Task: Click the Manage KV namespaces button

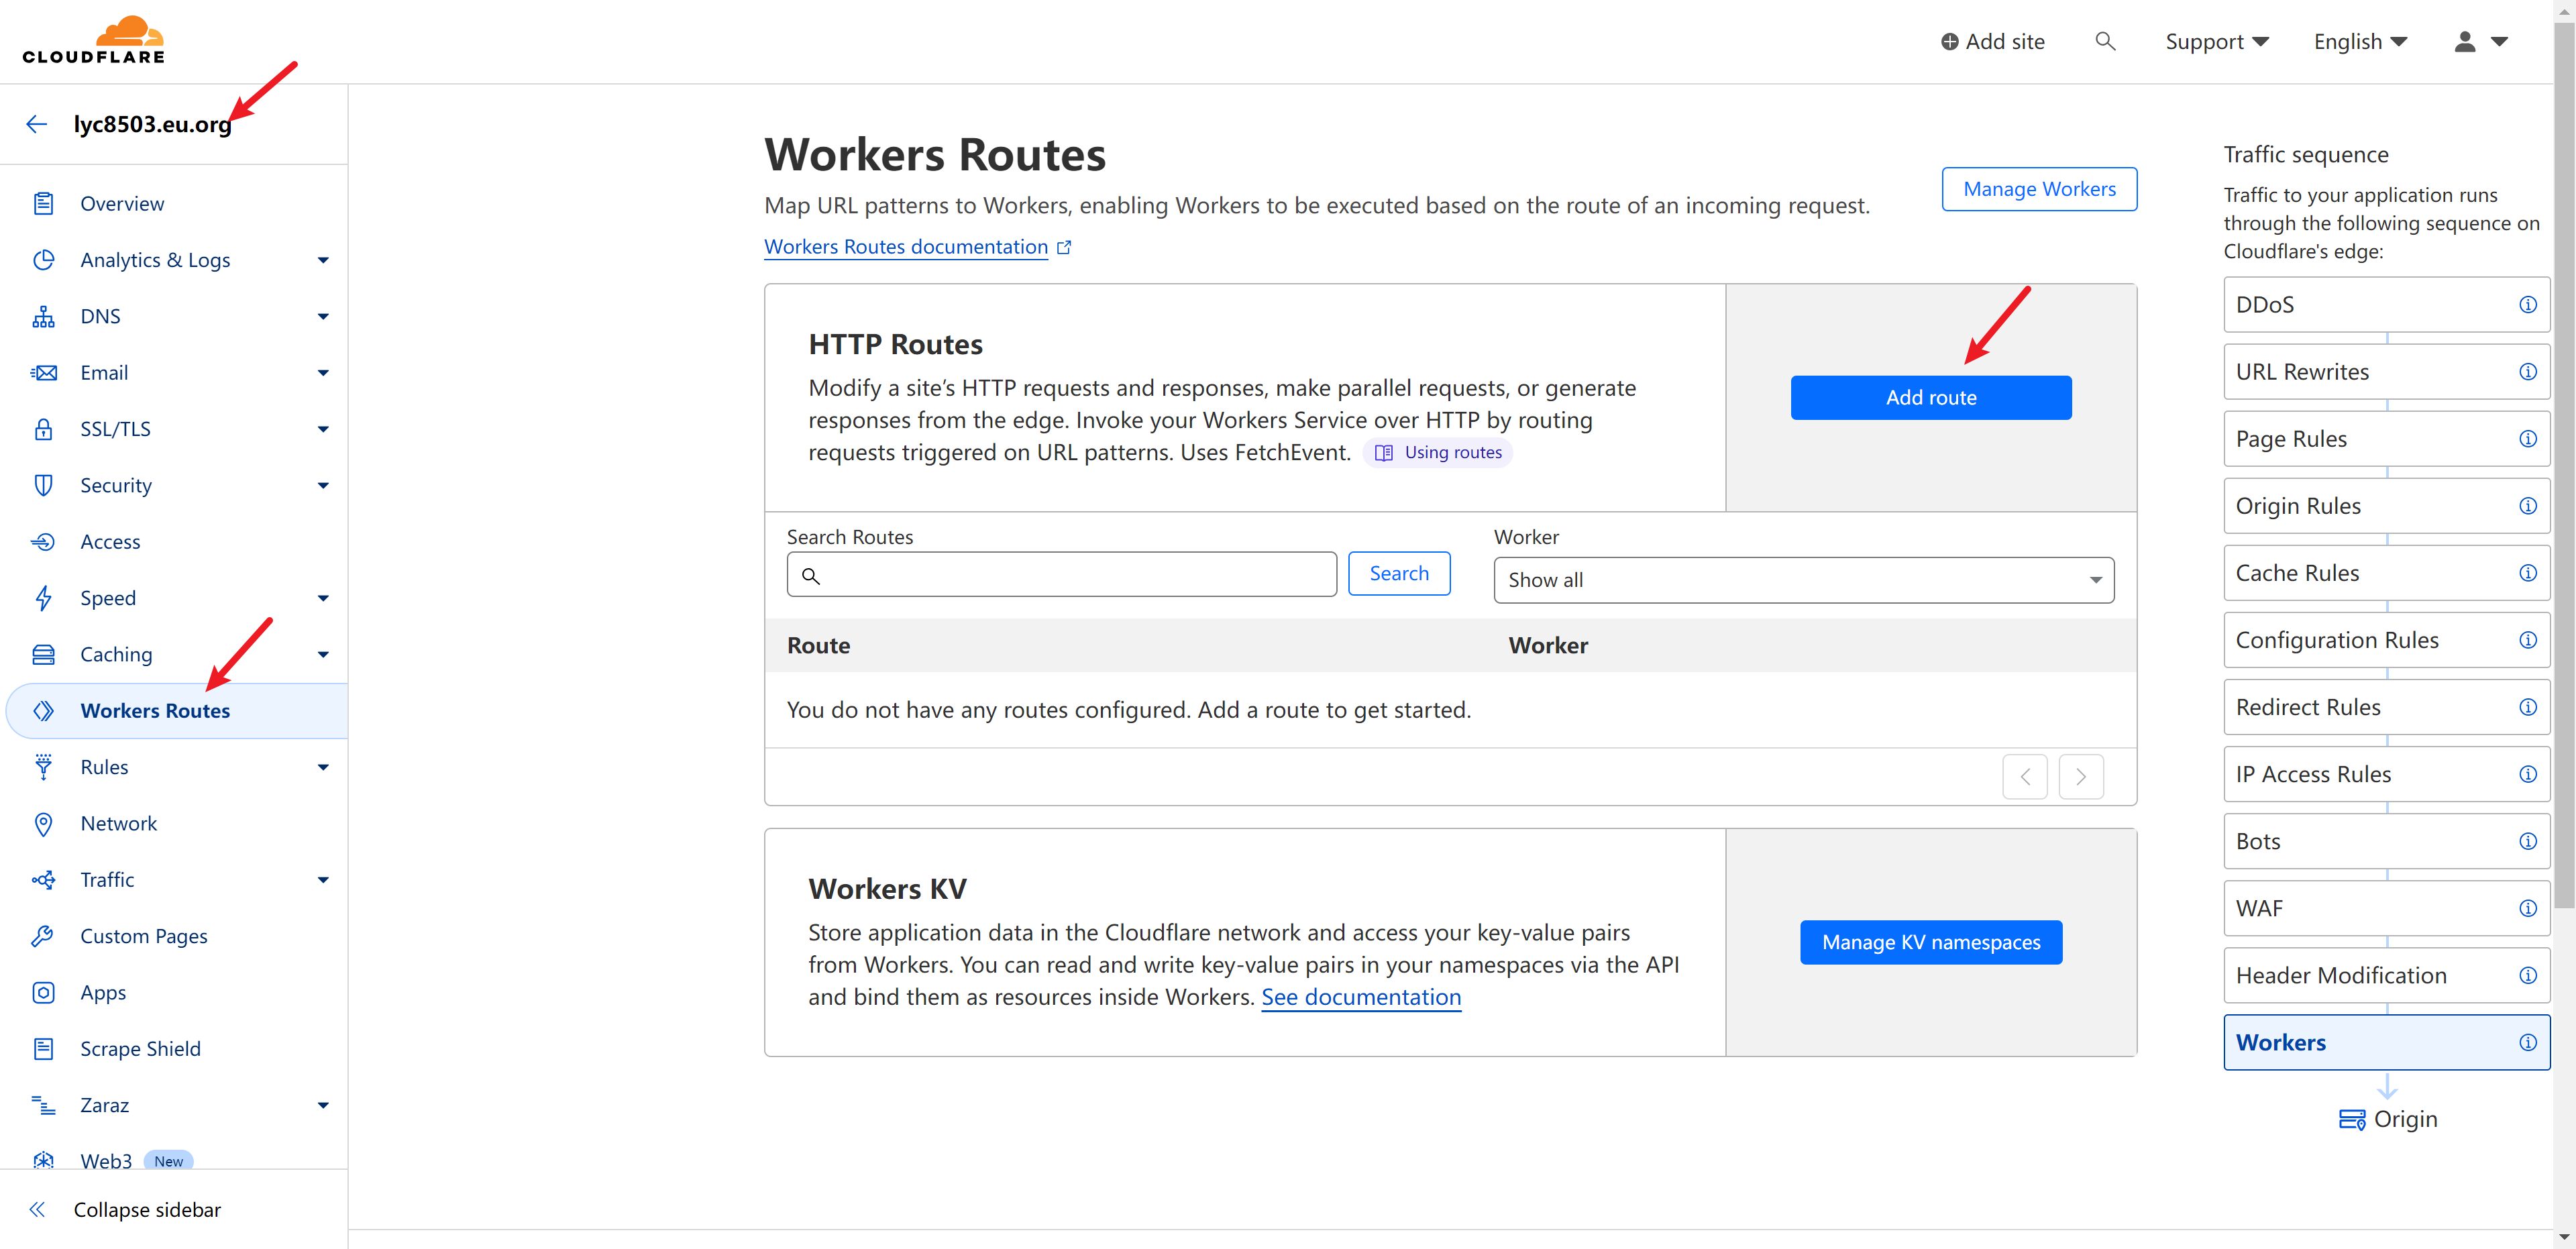Action: (1930, 942)
